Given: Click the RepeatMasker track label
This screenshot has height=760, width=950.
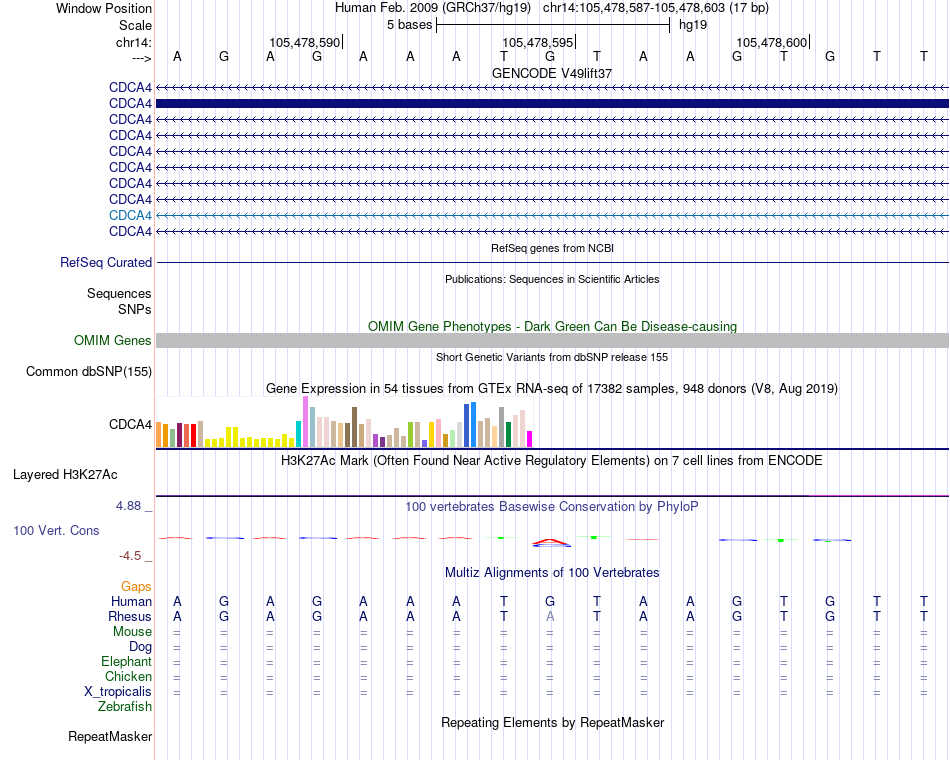Looking at the screenshot, I should tap(110, 737).
